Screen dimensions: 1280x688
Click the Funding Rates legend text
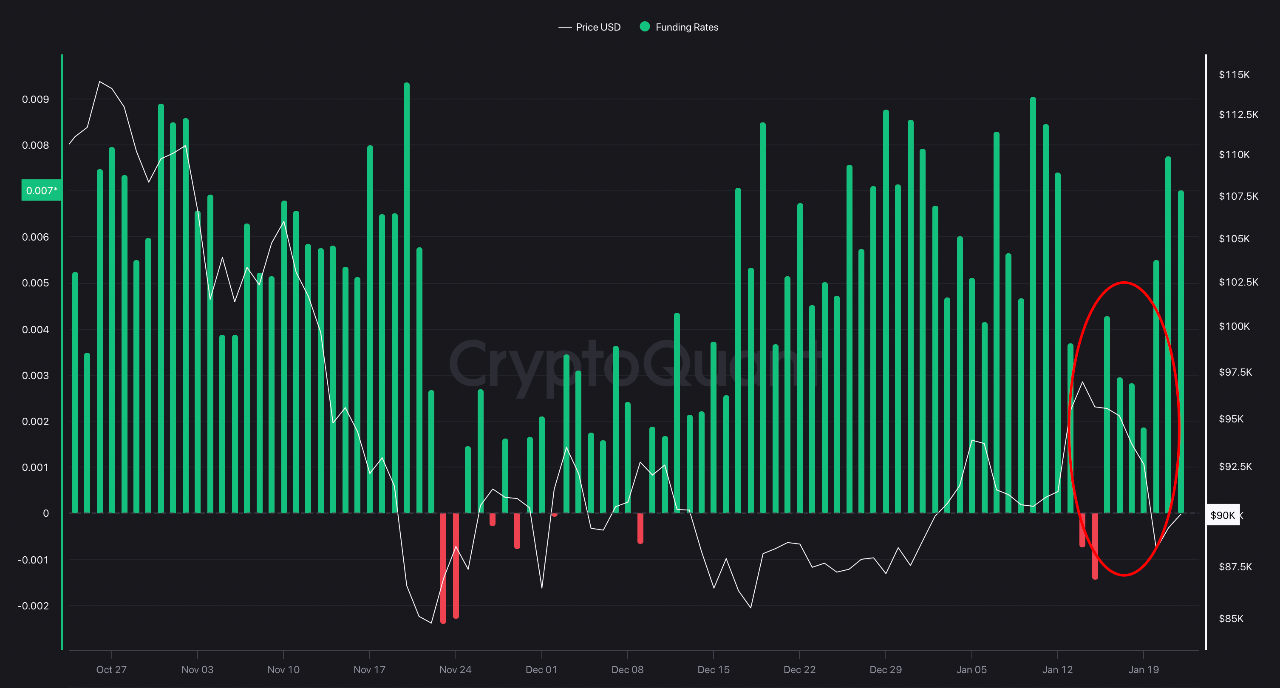coord(688,27)
